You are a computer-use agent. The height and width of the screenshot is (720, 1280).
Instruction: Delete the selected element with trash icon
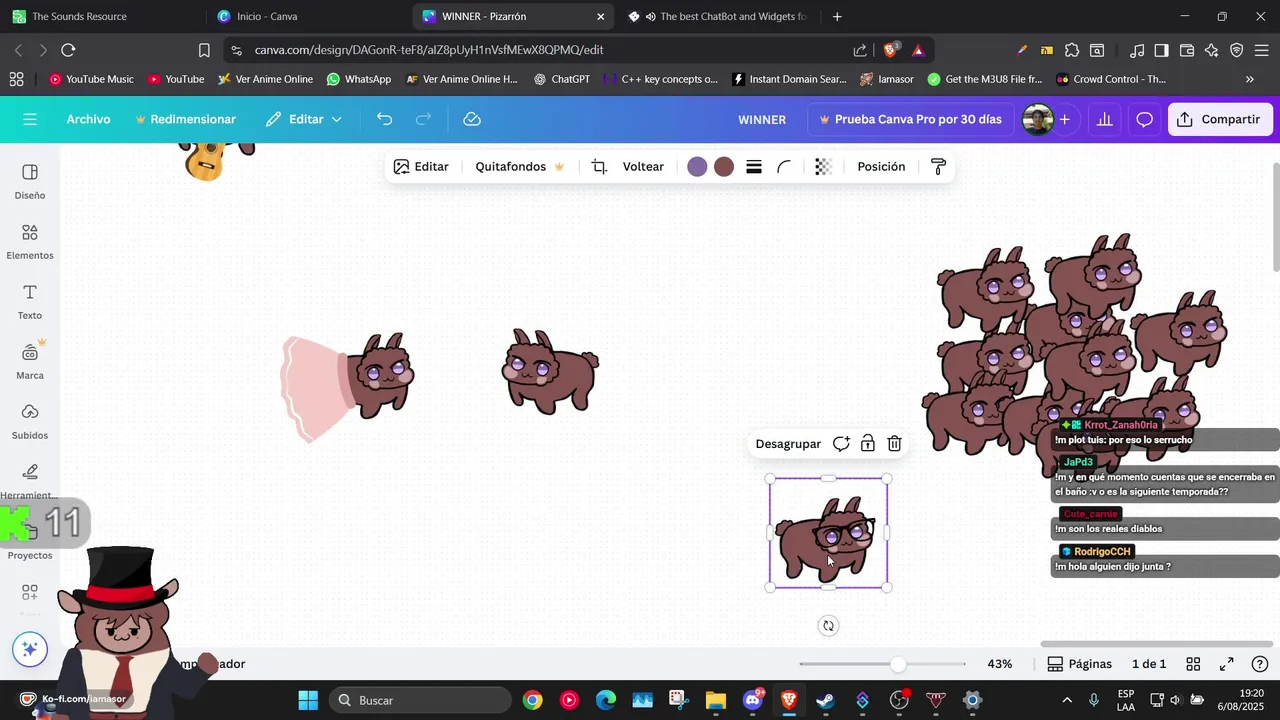point(895,444)
